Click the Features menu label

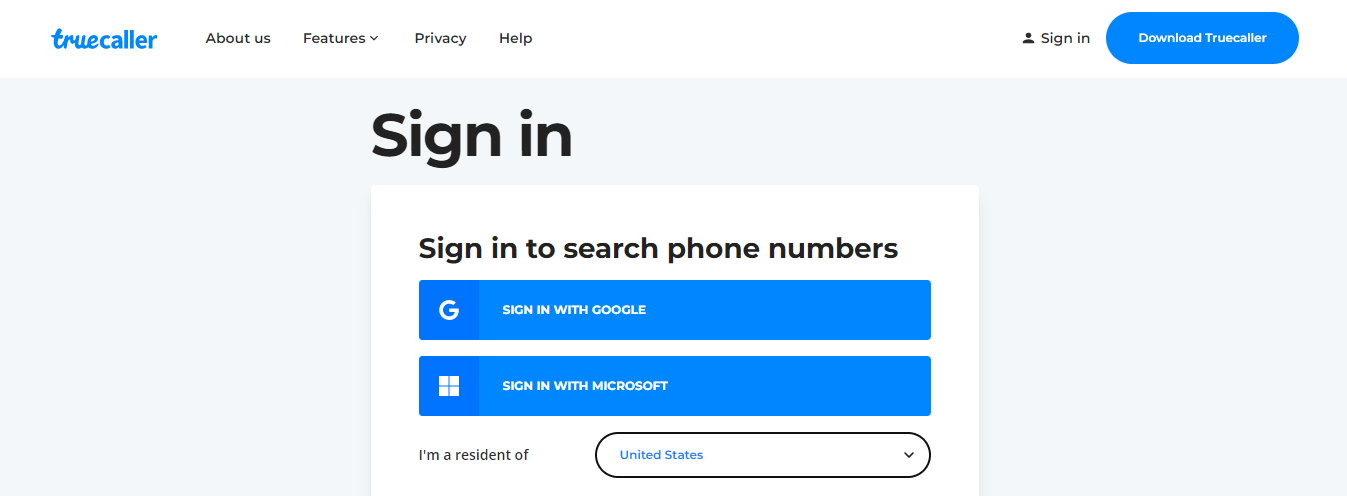point(334,38)
